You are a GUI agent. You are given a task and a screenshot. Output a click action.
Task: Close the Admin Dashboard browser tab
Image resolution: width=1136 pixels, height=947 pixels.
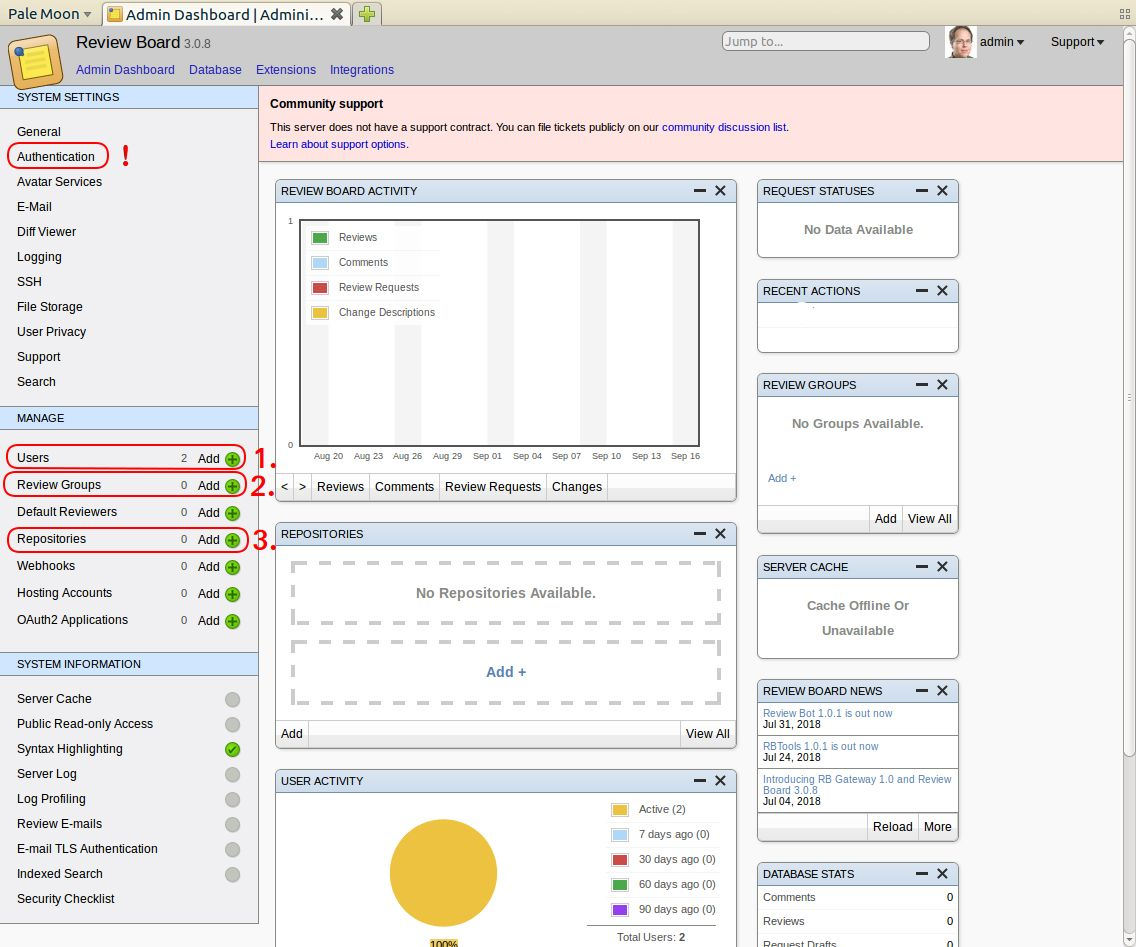pyautogui.click(x=336, y=14)
